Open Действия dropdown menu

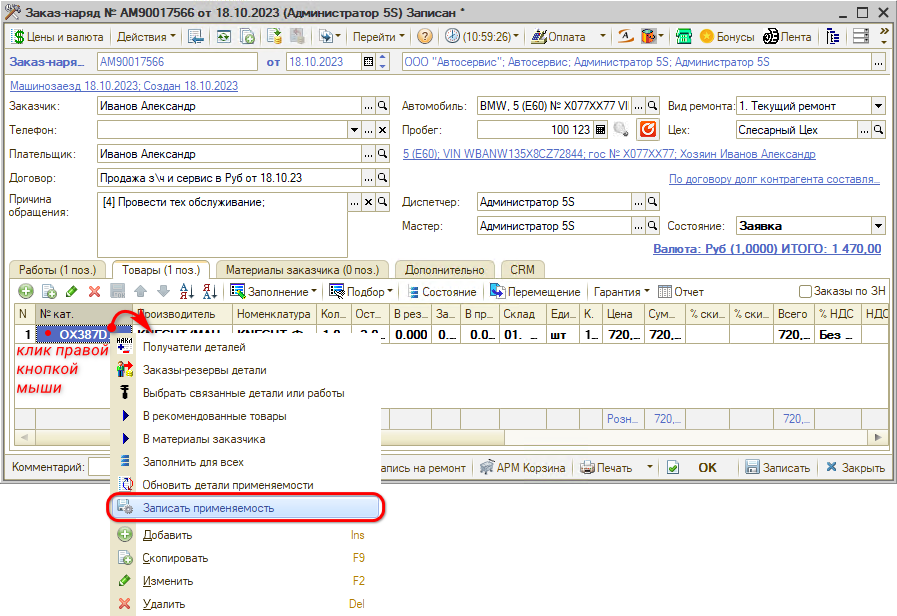(146, 37)
